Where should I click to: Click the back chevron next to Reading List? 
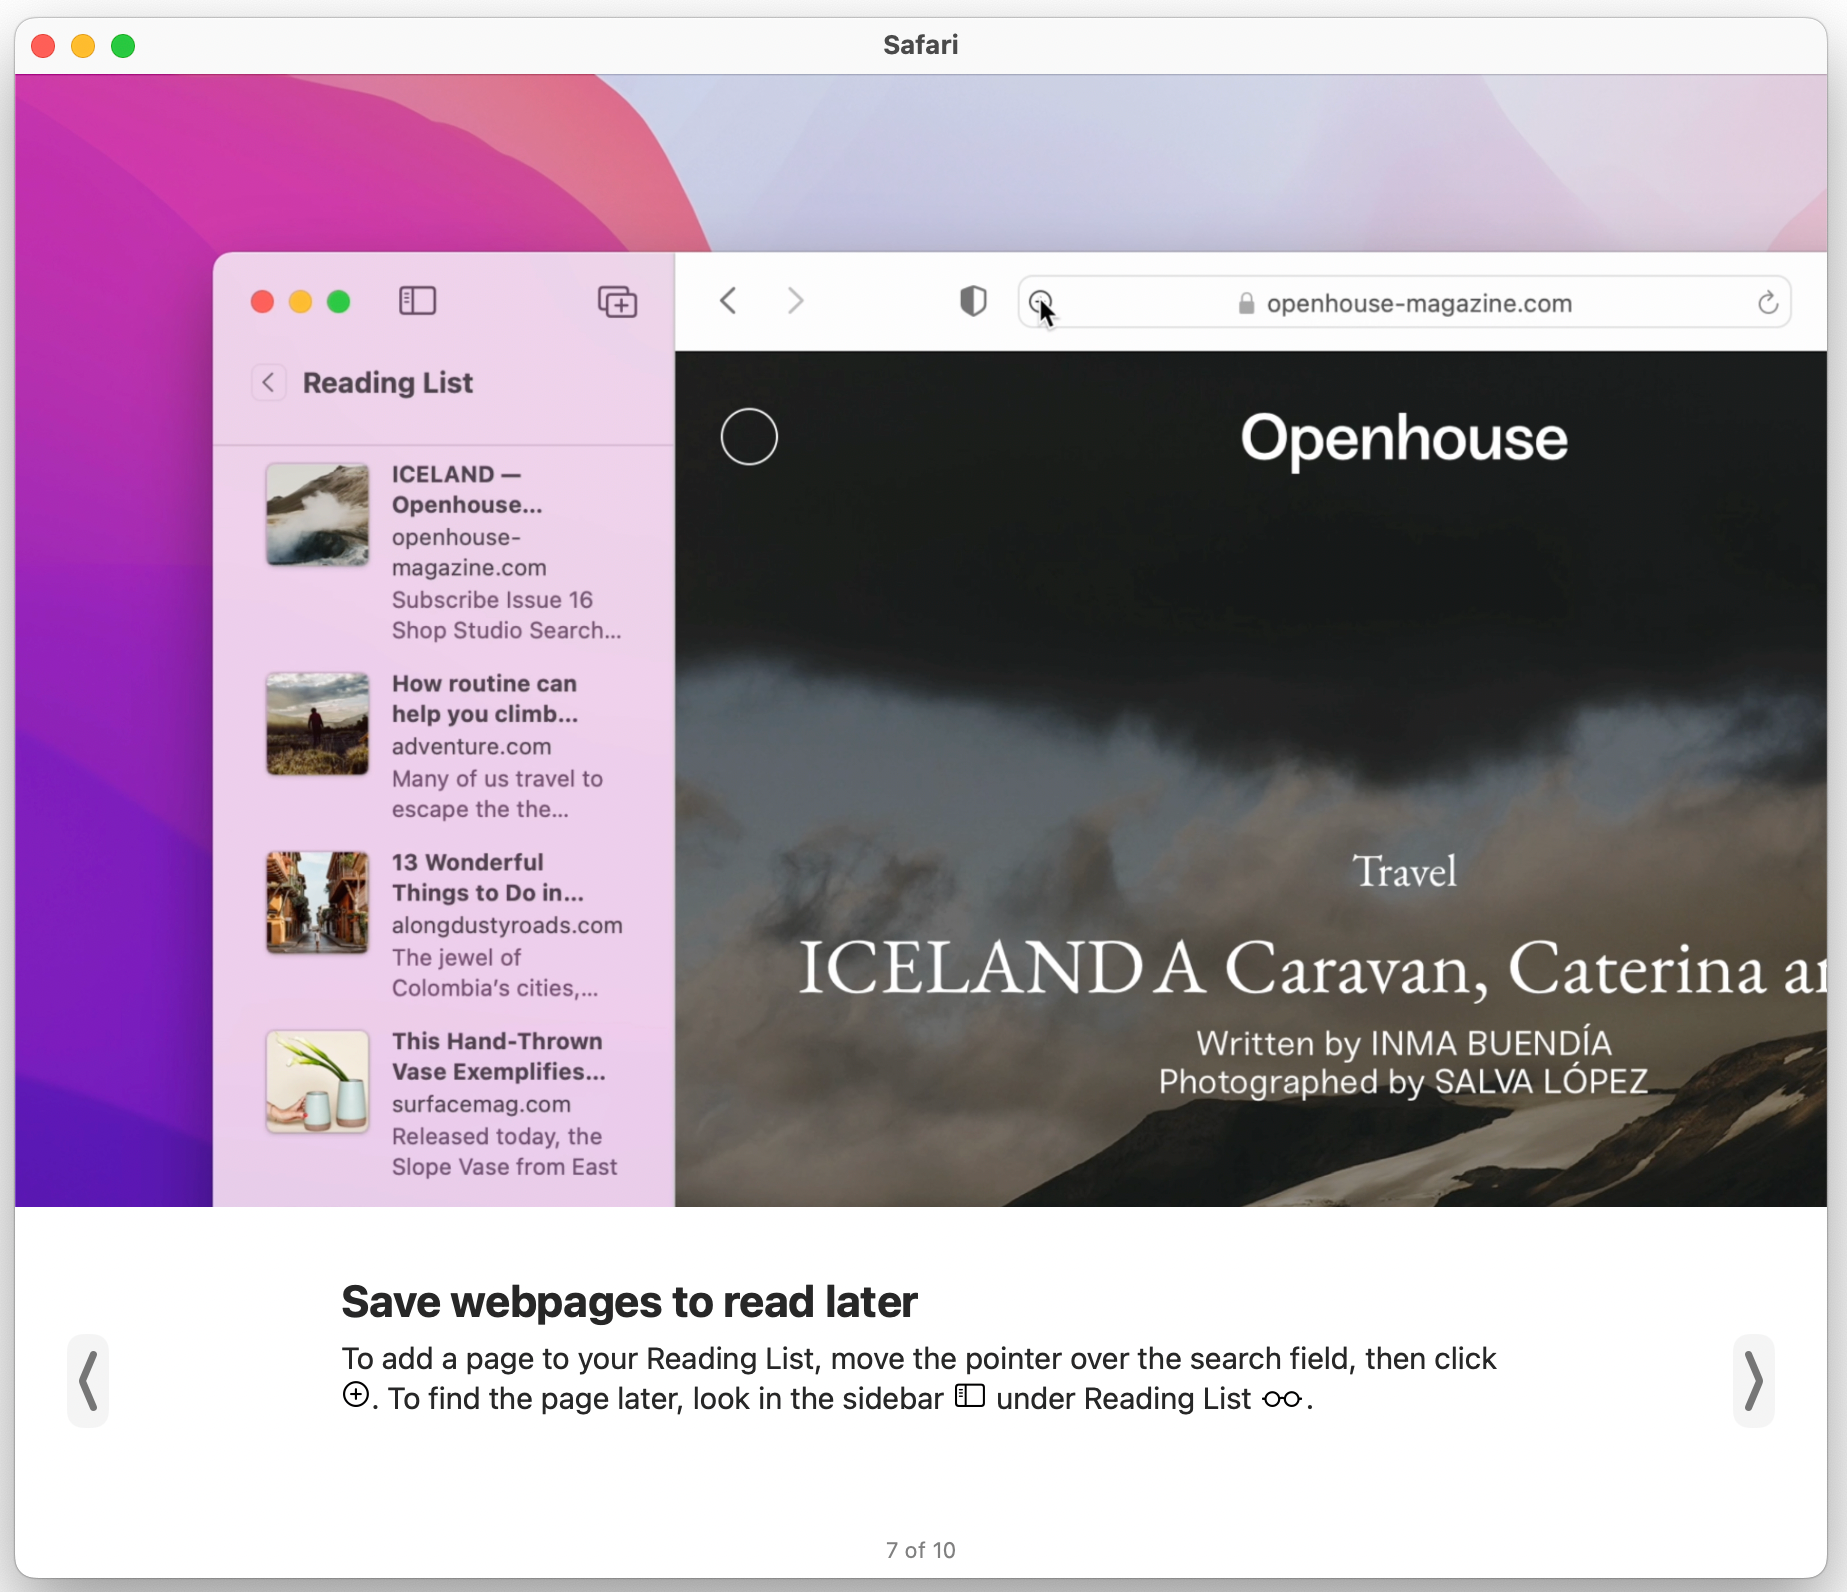pos(268,382)
